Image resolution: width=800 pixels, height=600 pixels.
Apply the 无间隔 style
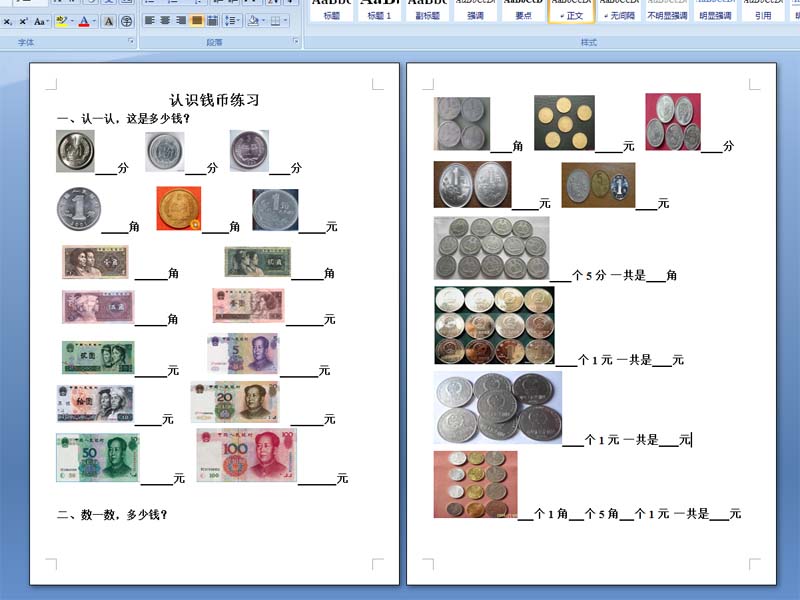click(x=619, y=10)
